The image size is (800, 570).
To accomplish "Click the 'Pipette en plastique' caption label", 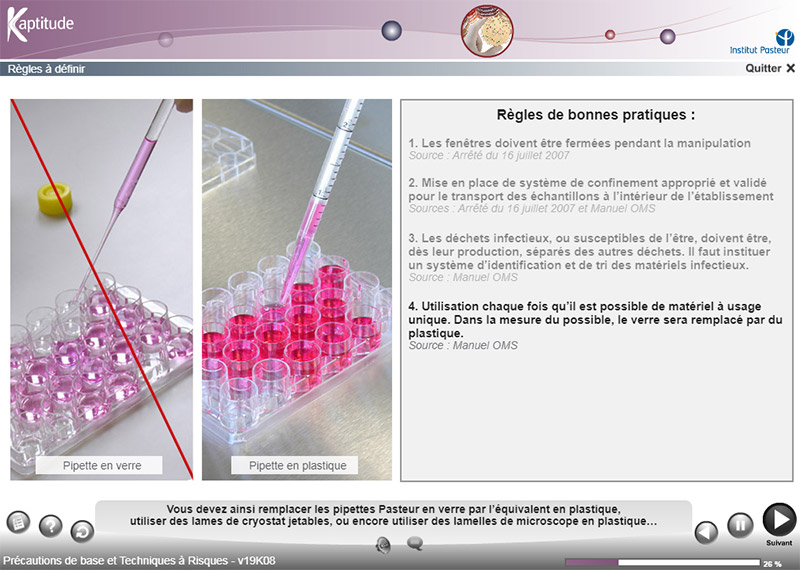I will tap(297, 465).
